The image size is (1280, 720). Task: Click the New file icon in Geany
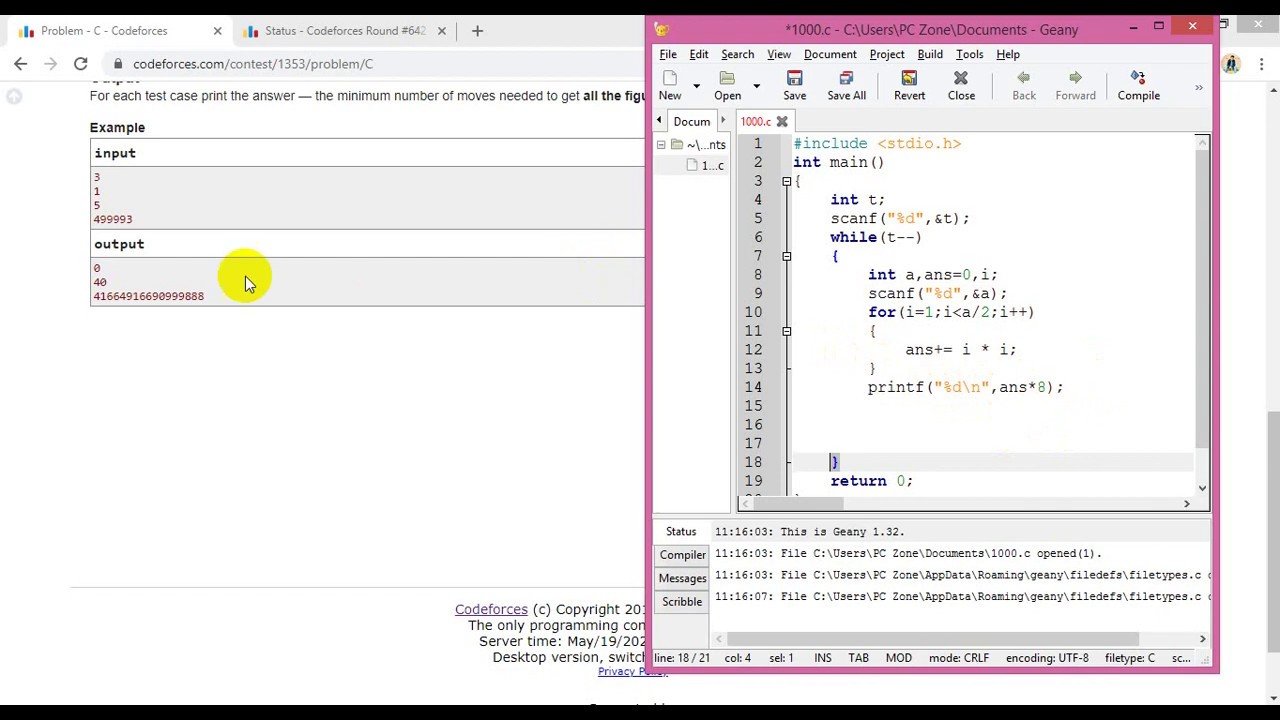[670, 85]
